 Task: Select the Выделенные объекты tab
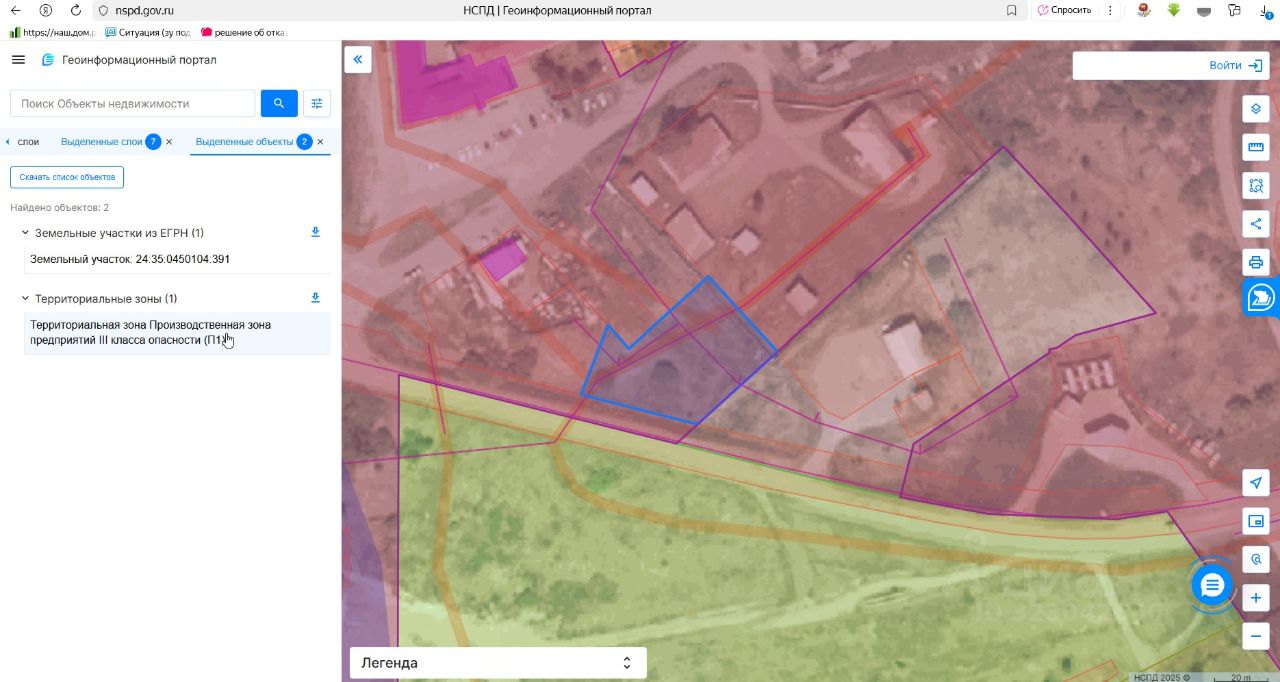pyautogui.click(x=244, y=142)
